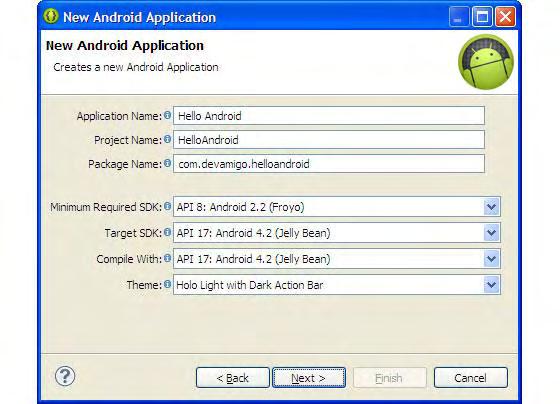Click the title bar application icon

click(x=51, y=16)
